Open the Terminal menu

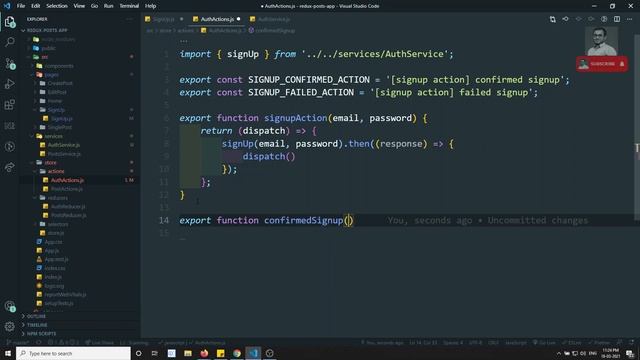pyautogui.click(x=129, y=6)
